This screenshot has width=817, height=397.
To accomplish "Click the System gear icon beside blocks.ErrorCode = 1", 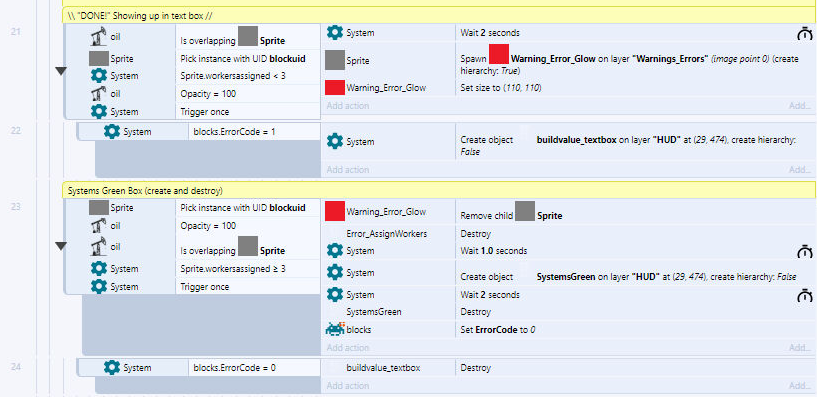I will coord(112,132).
